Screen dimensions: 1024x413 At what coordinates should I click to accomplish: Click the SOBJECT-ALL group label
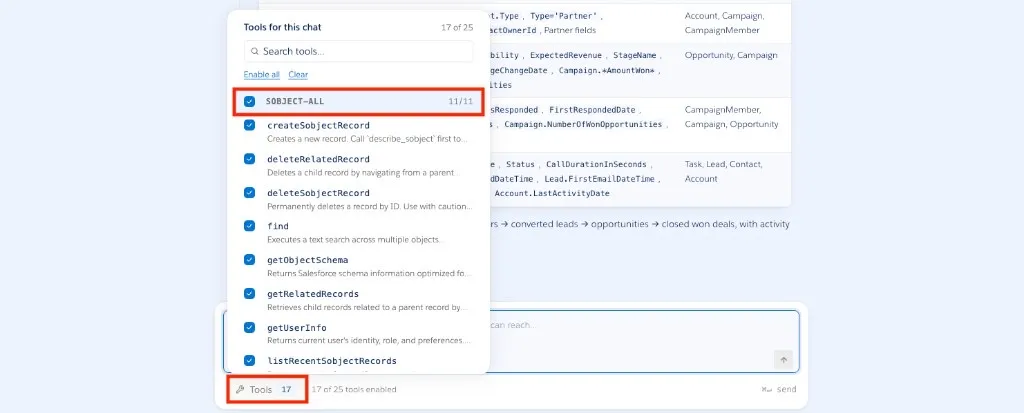coord(295,101)
